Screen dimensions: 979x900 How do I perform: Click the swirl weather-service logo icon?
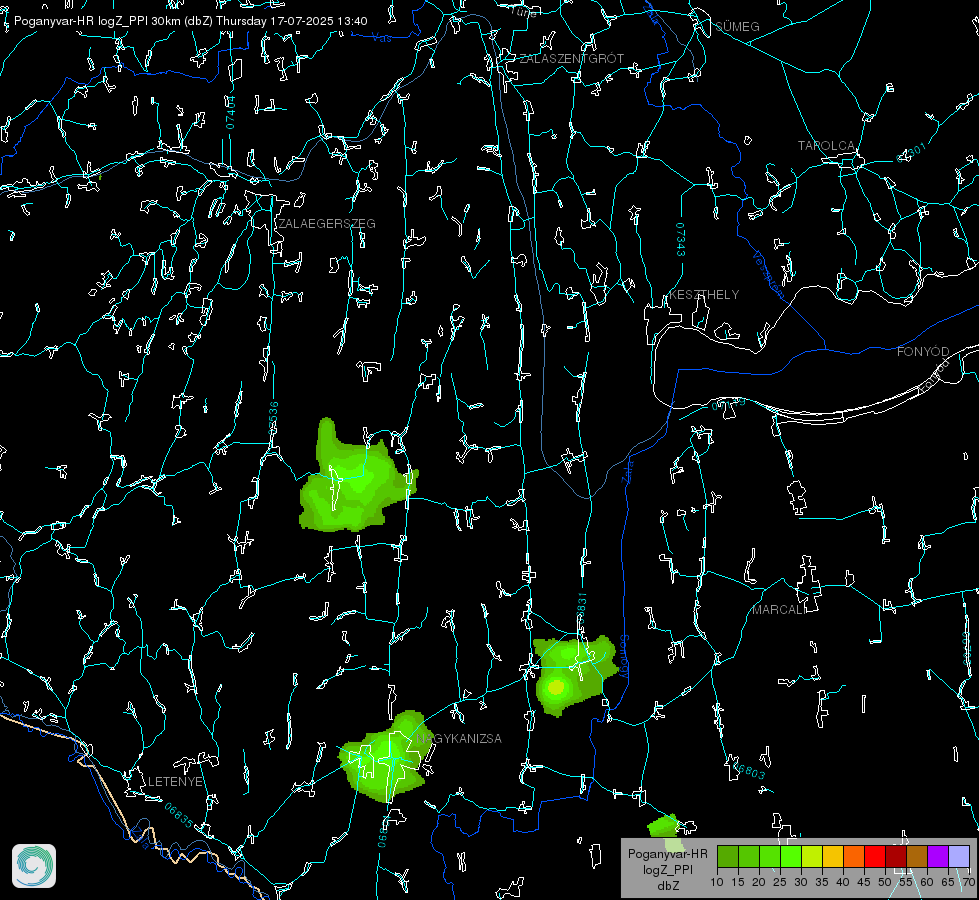[x=34, y=866]
